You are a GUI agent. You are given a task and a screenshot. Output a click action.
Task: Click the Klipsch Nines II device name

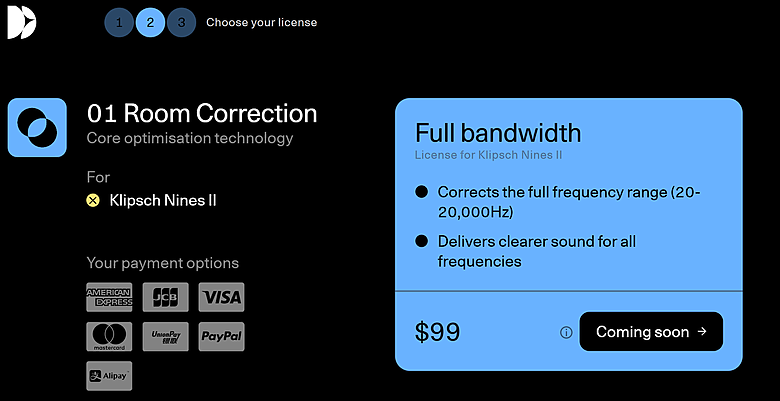(163, 201)
